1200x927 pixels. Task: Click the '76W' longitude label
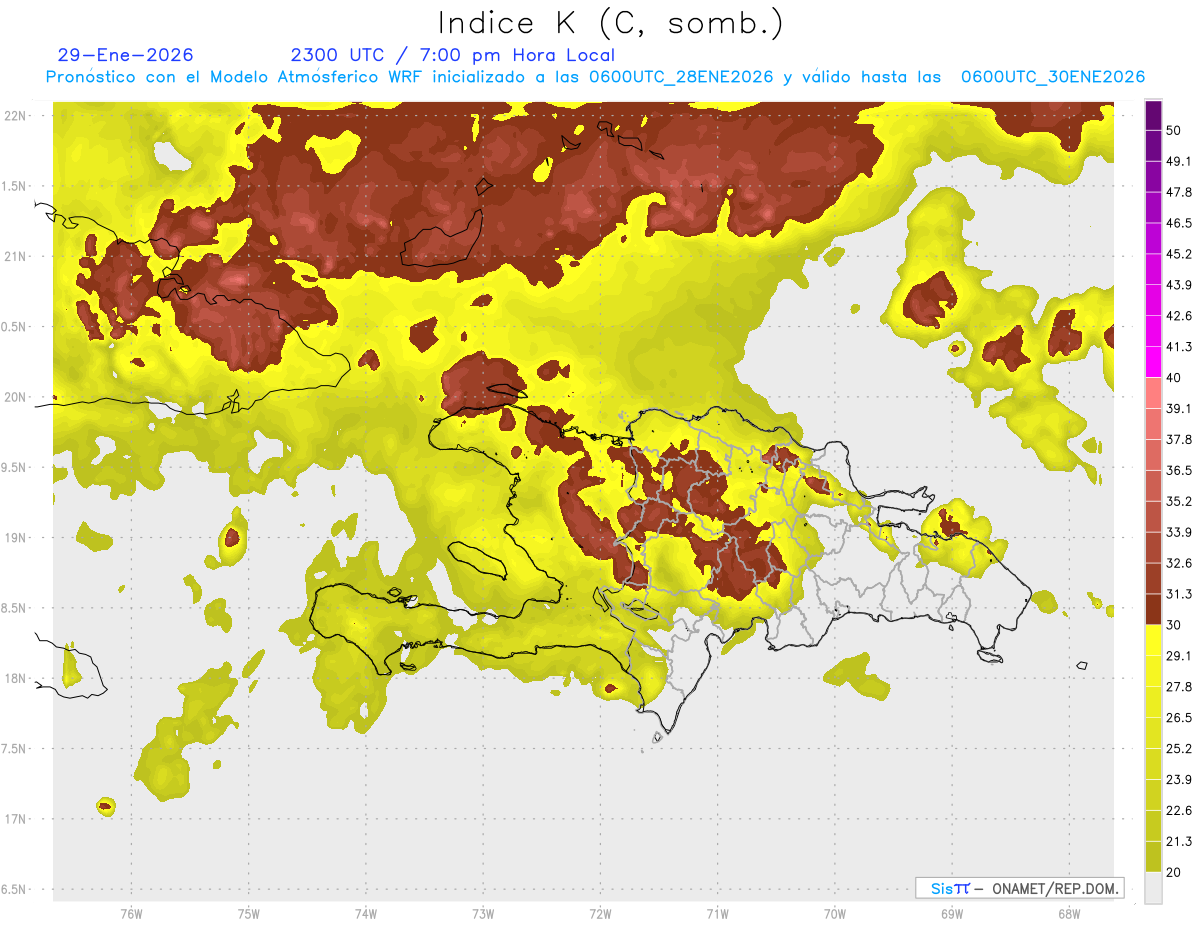[x=131, y=914]
